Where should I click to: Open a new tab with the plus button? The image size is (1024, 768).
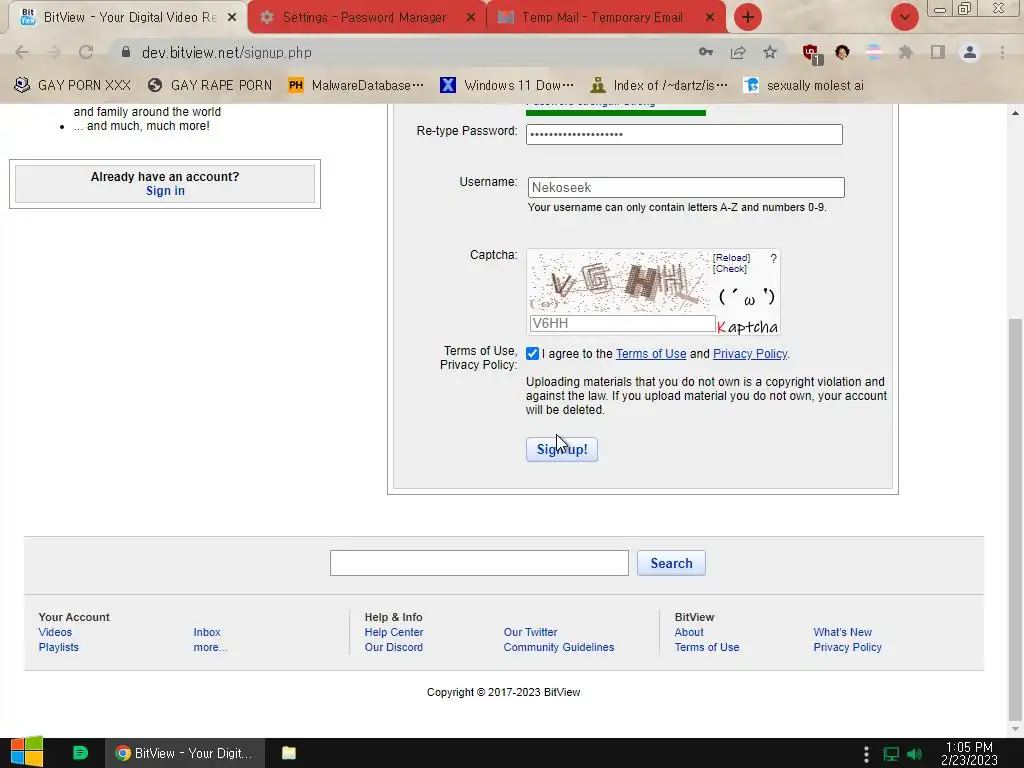point(748,17)
